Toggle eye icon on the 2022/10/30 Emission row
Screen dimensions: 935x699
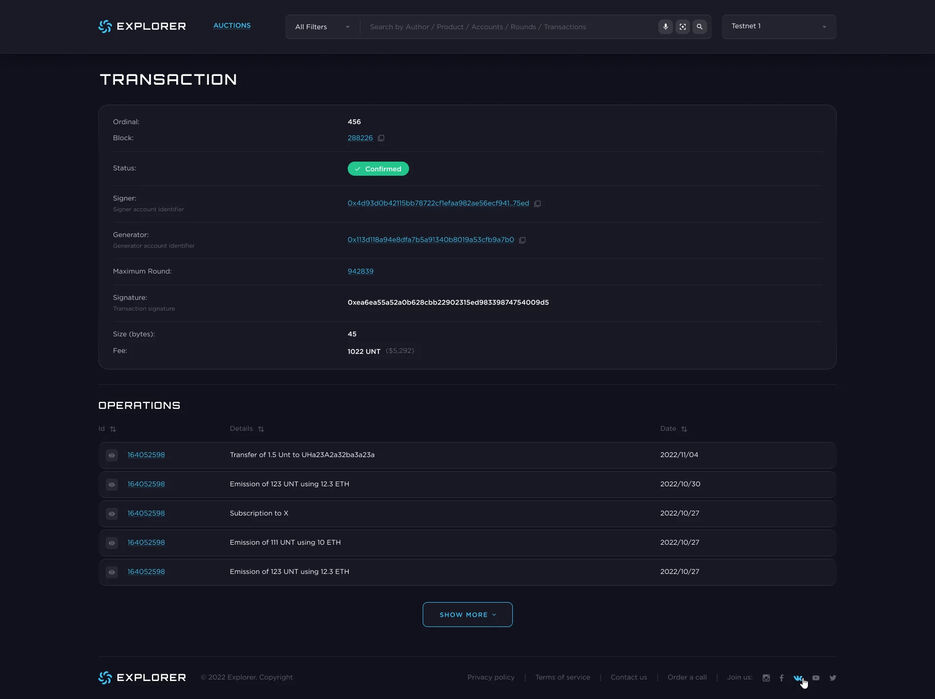point(112,484)
